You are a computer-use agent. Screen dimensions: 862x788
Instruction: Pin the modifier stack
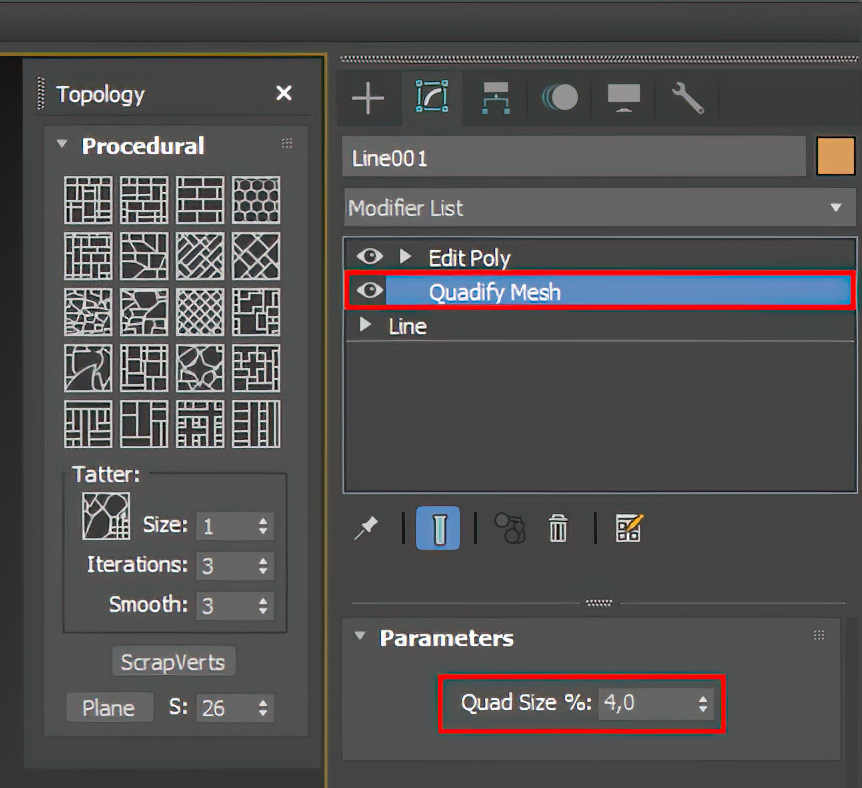click(366, 528)
